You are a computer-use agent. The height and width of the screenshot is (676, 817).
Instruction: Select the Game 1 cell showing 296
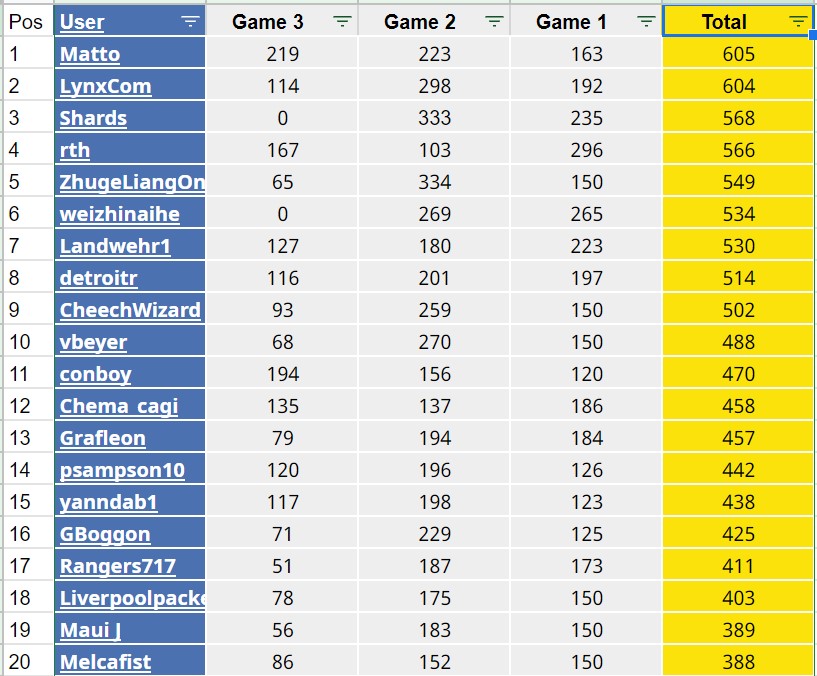(586, 150)
